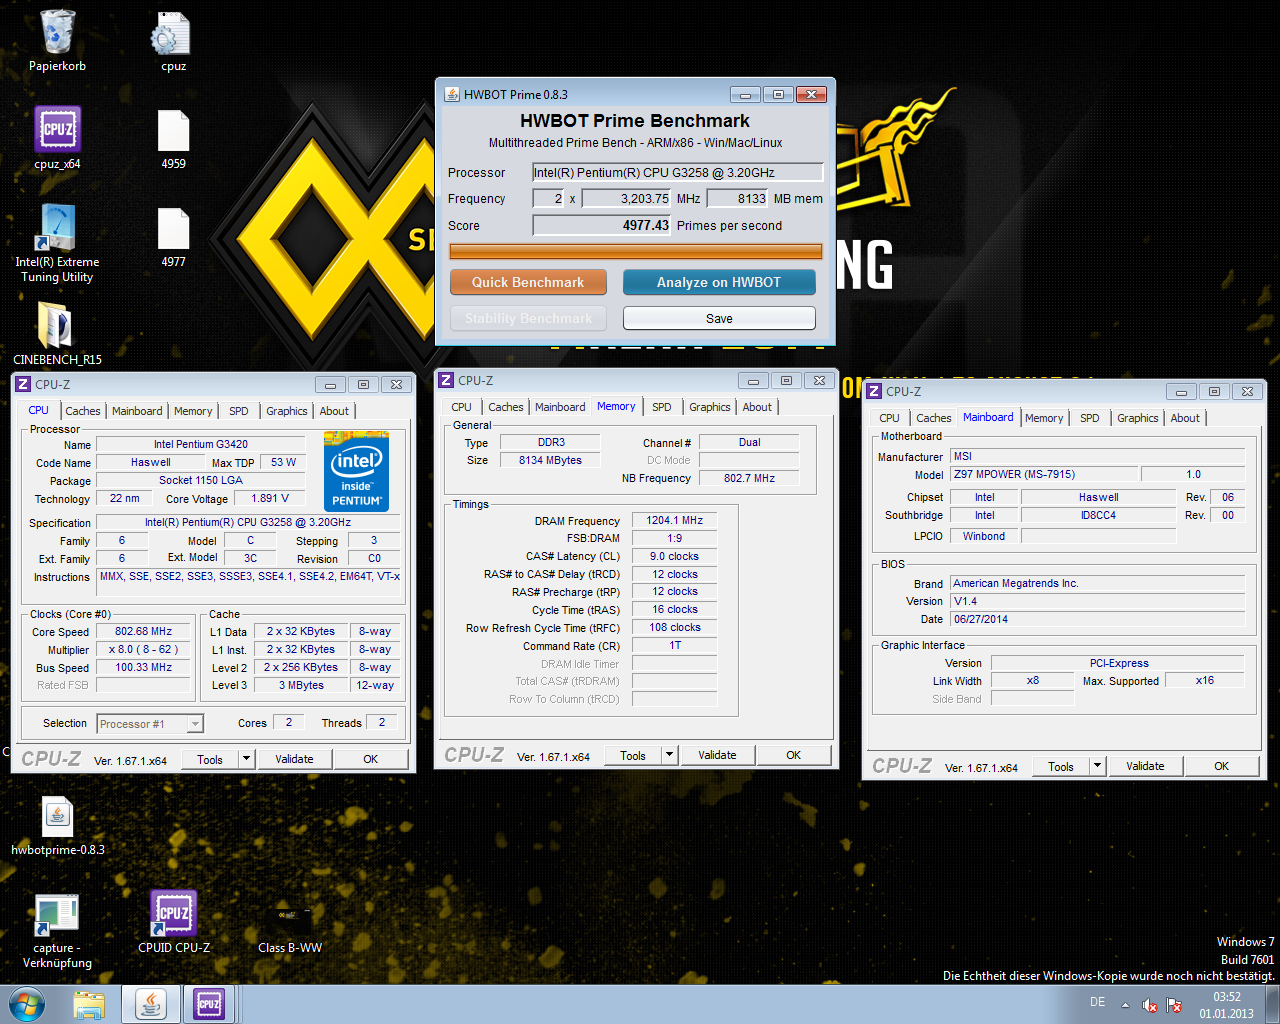The image size is (1280, 1024).
Task: Click the Score field showing 4977.43
Action: click(x=602, y=225)
